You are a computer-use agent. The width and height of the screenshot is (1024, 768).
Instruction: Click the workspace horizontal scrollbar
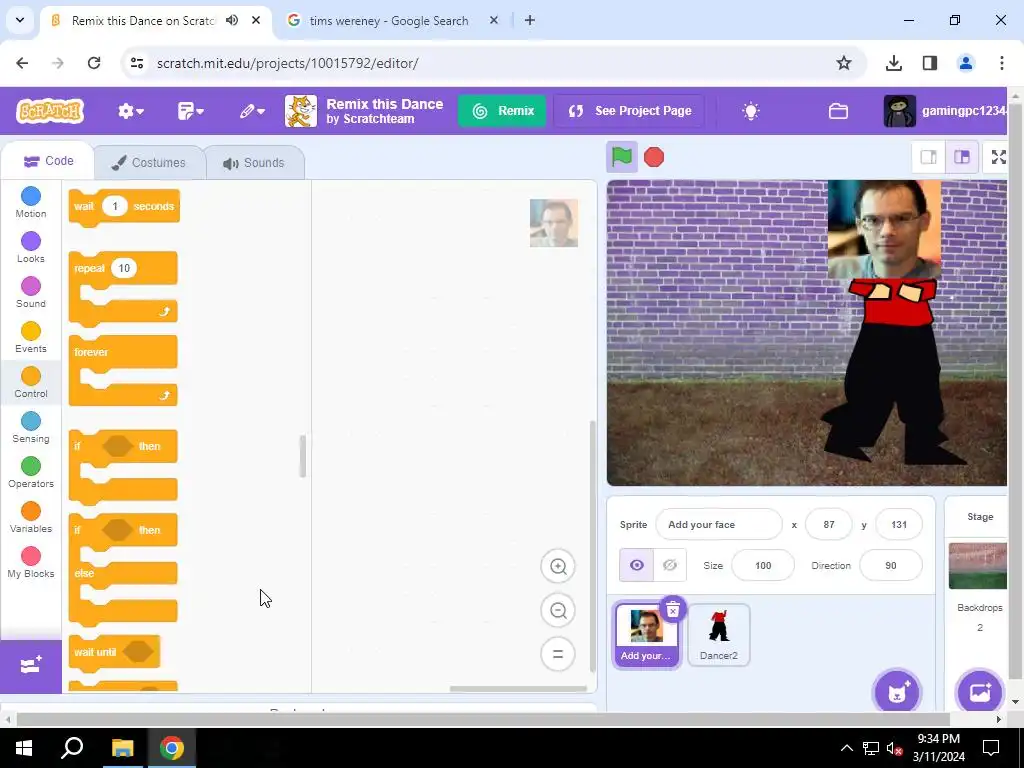coord(518,688)
